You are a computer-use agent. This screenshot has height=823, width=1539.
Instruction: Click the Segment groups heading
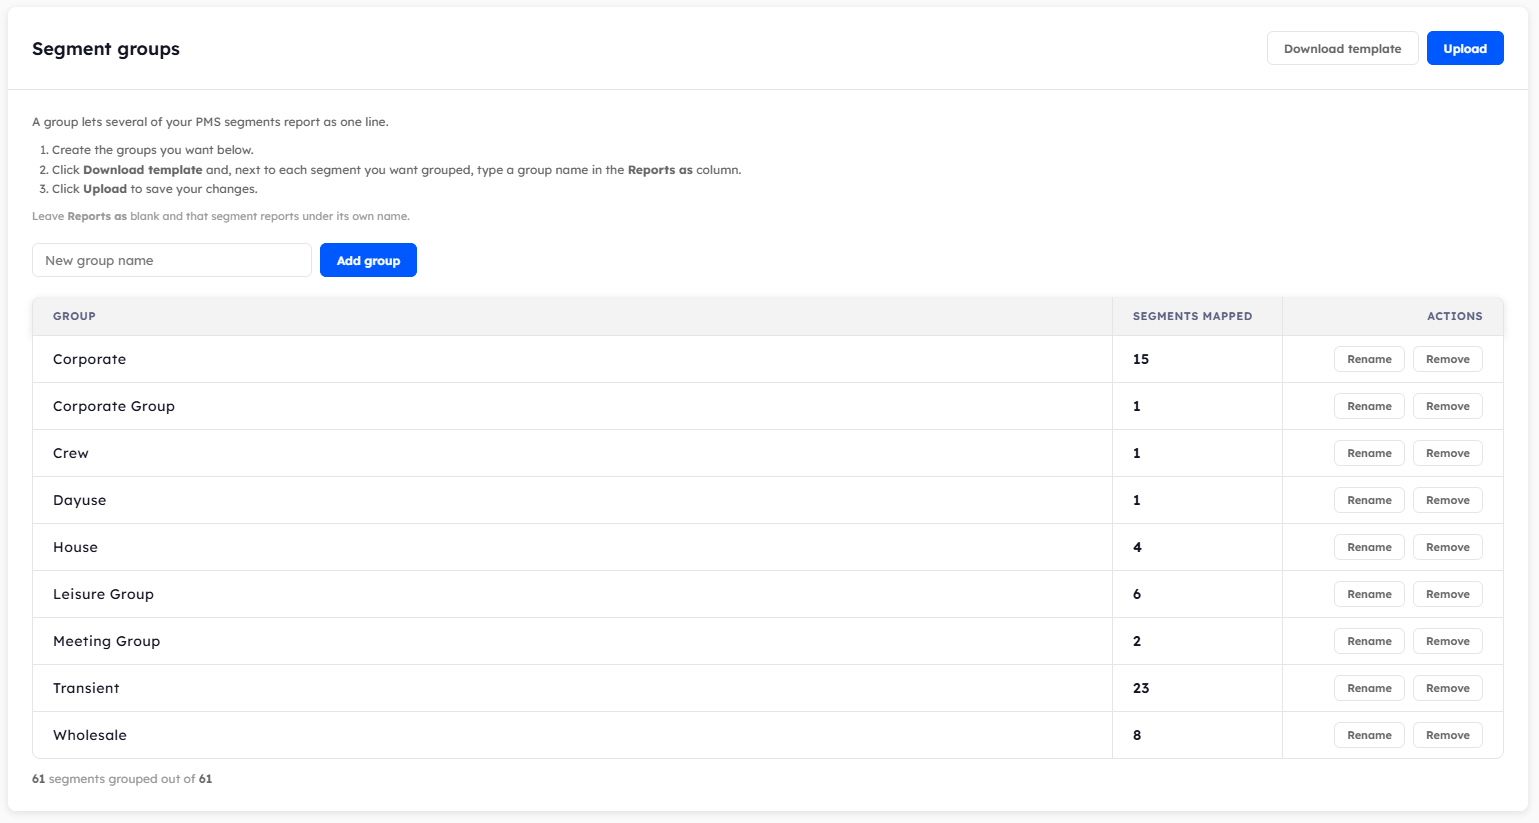106,49
